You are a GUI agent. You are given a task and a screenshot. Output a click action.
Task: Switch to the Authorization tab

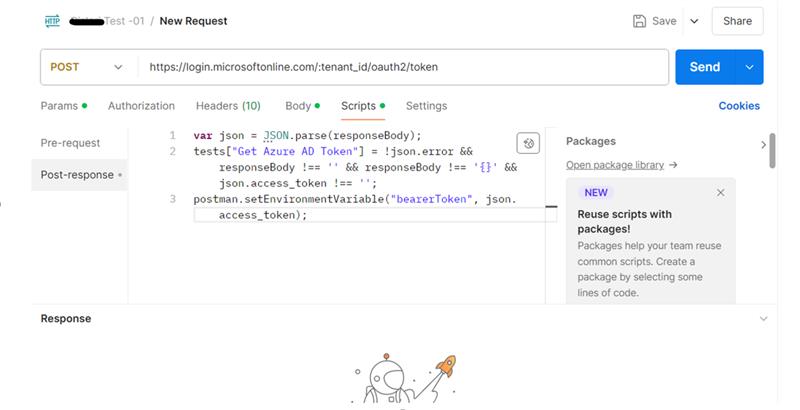pyautogui.click(x=141, y=106)
